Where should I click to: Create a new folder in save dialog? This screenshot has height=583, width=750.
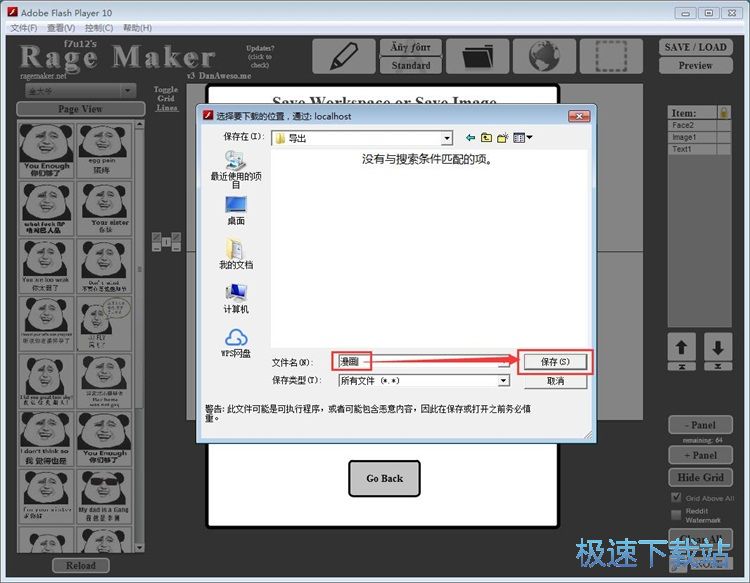502,138
